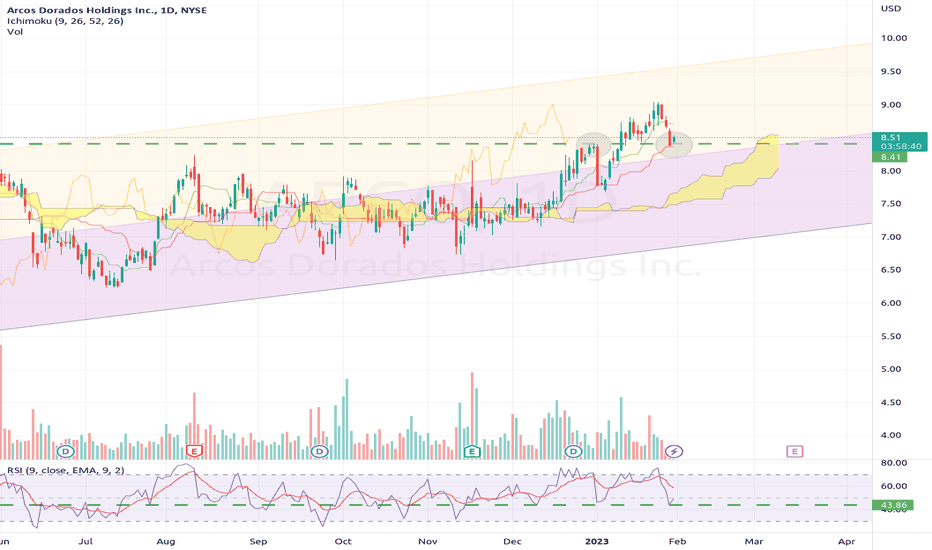
Task: Click the dividend D marker in late December
Action: [x=574, y=452]
